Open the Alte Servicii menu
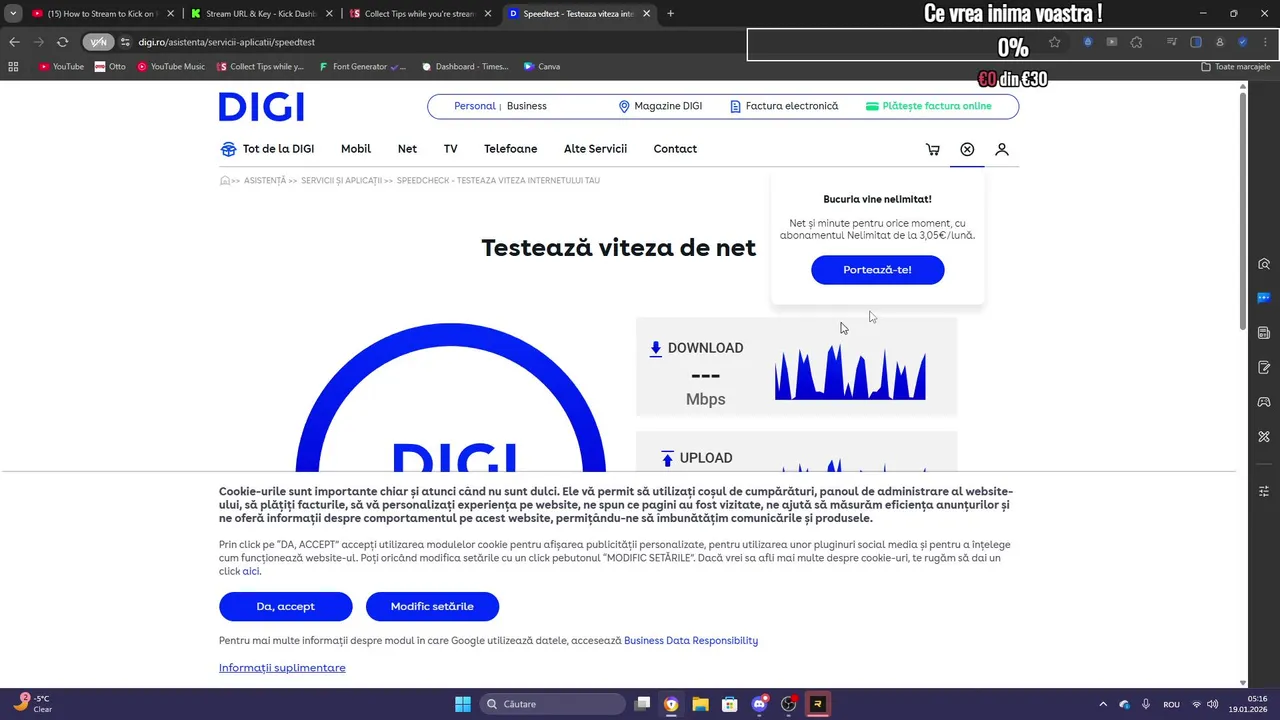1280x720 pixels. pyautogui.click(x=595, y=149)
